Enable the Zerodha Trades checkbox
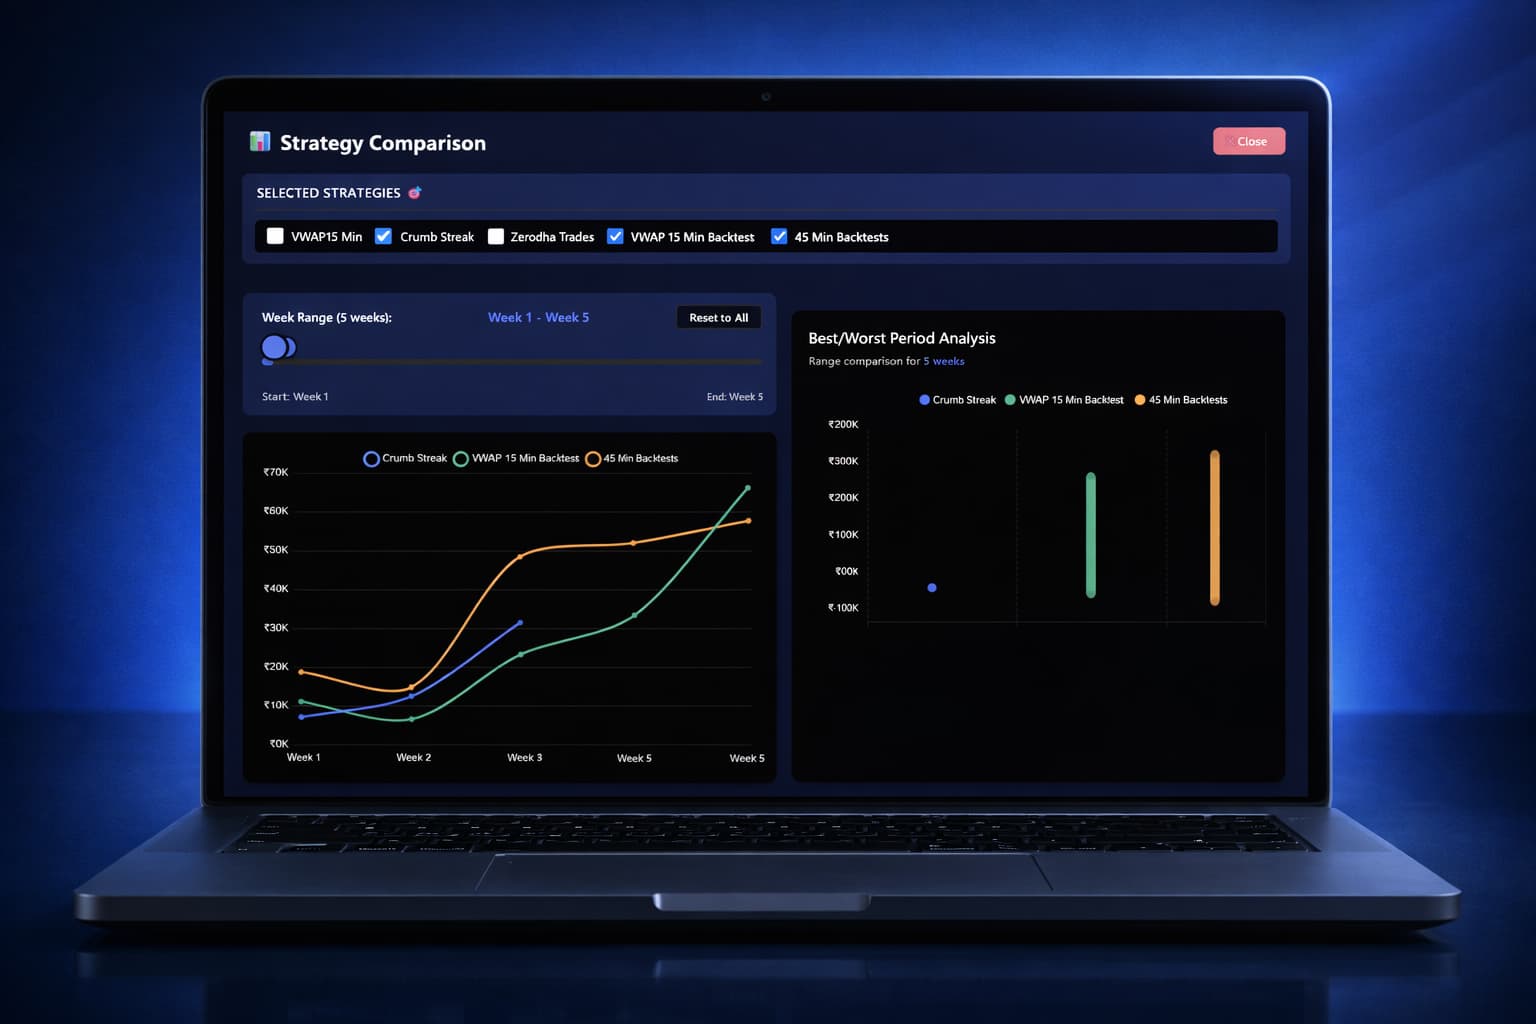 pyautogui.click(x=495, y=237)
